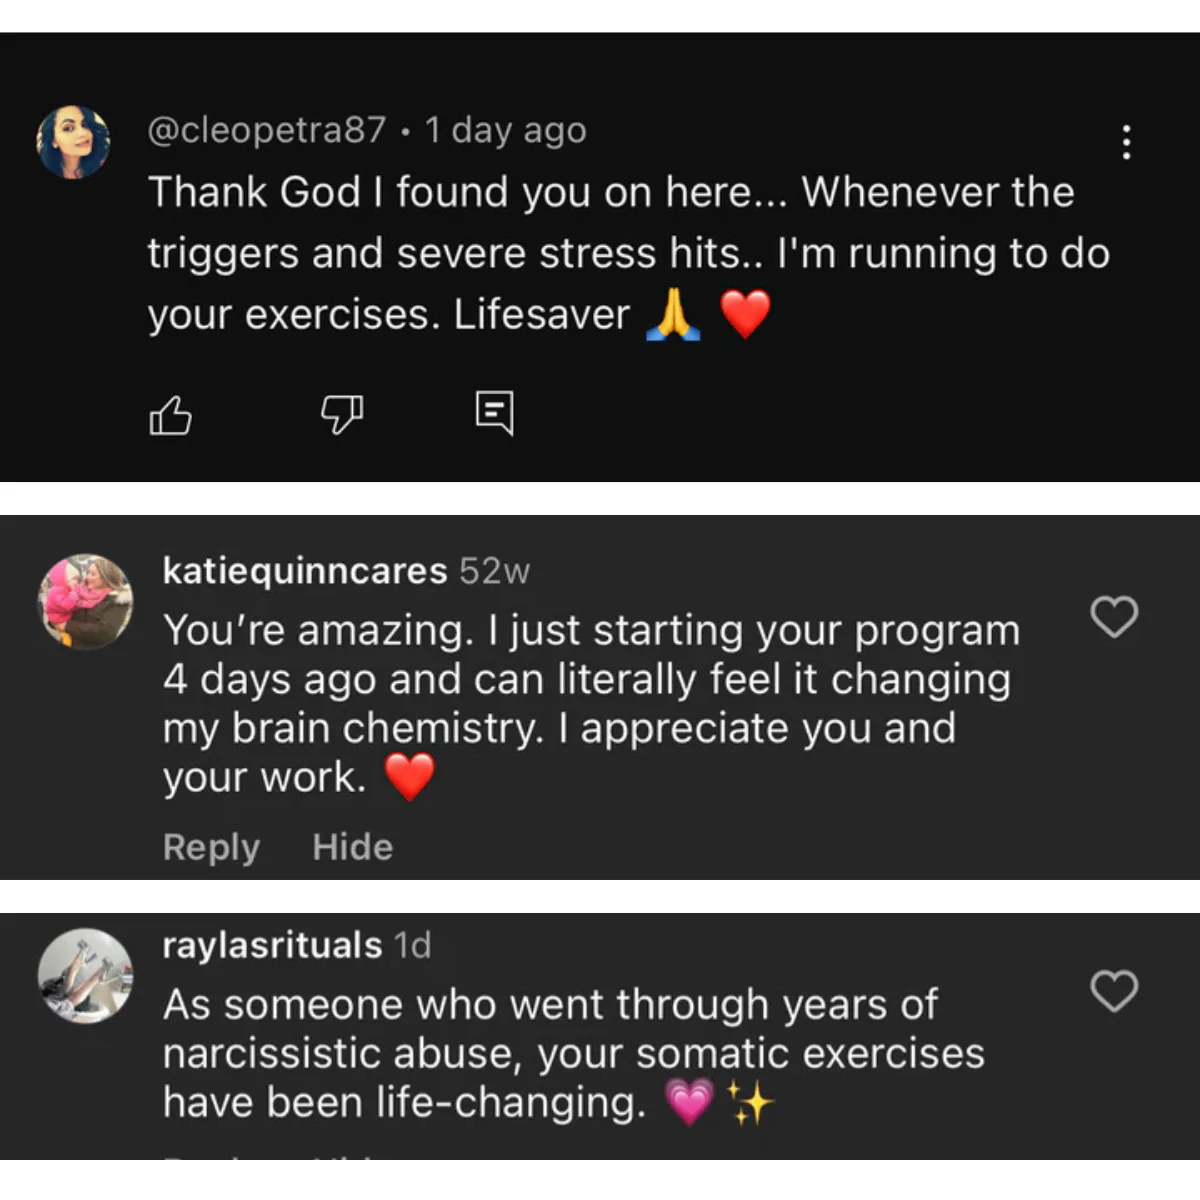Heart the raylasrituals comment
This screenshot has width=1200, height=1200.
click(x=1114, y=991)
